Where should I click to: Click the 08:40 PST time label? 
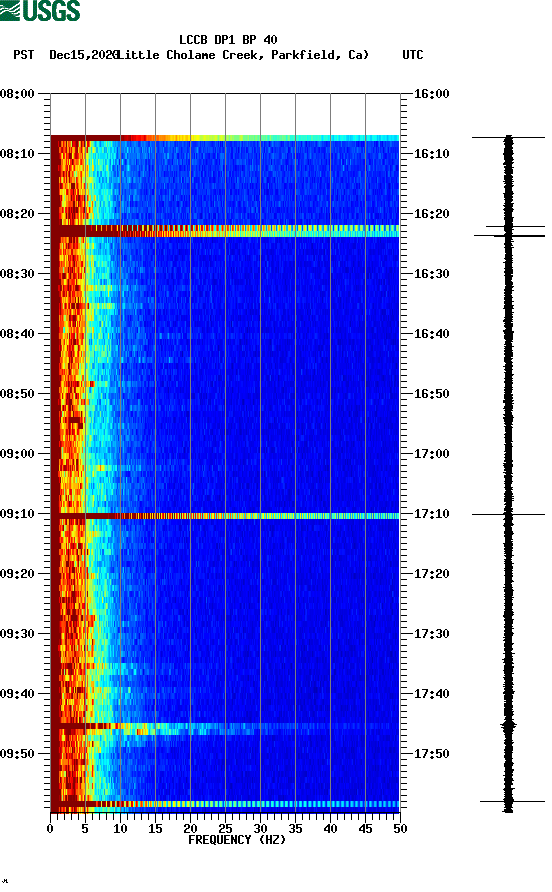pos(18,334)
